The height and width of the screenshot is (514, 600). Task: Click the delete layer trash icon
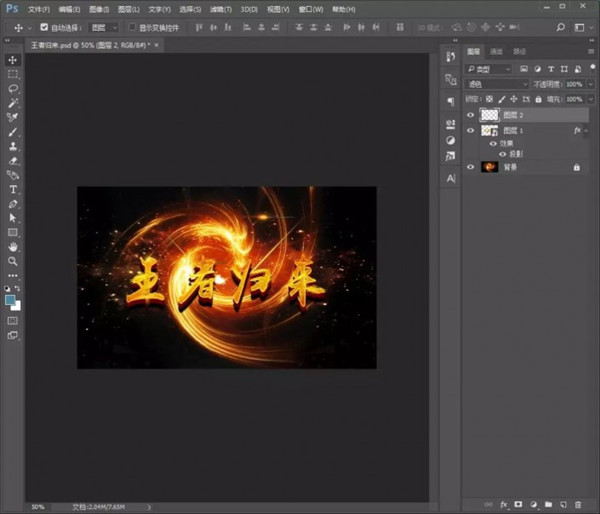coord(578,504)
